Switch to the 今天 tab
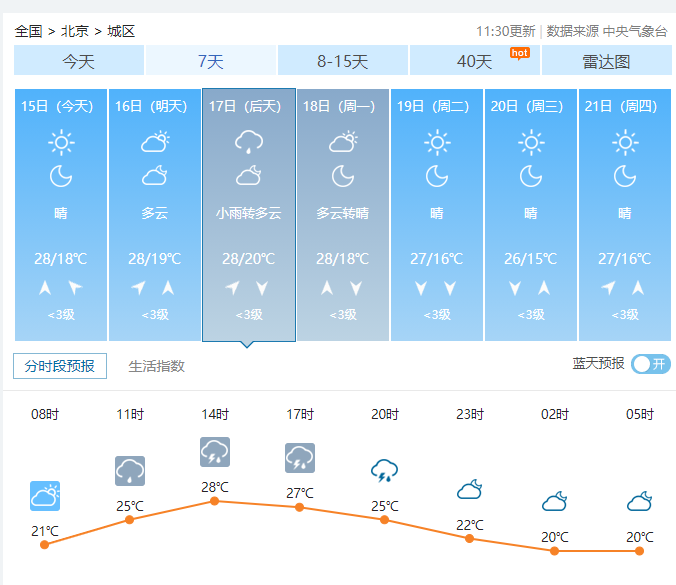The image size is (676, 585). pyautogui.click(x=79, y=61)
